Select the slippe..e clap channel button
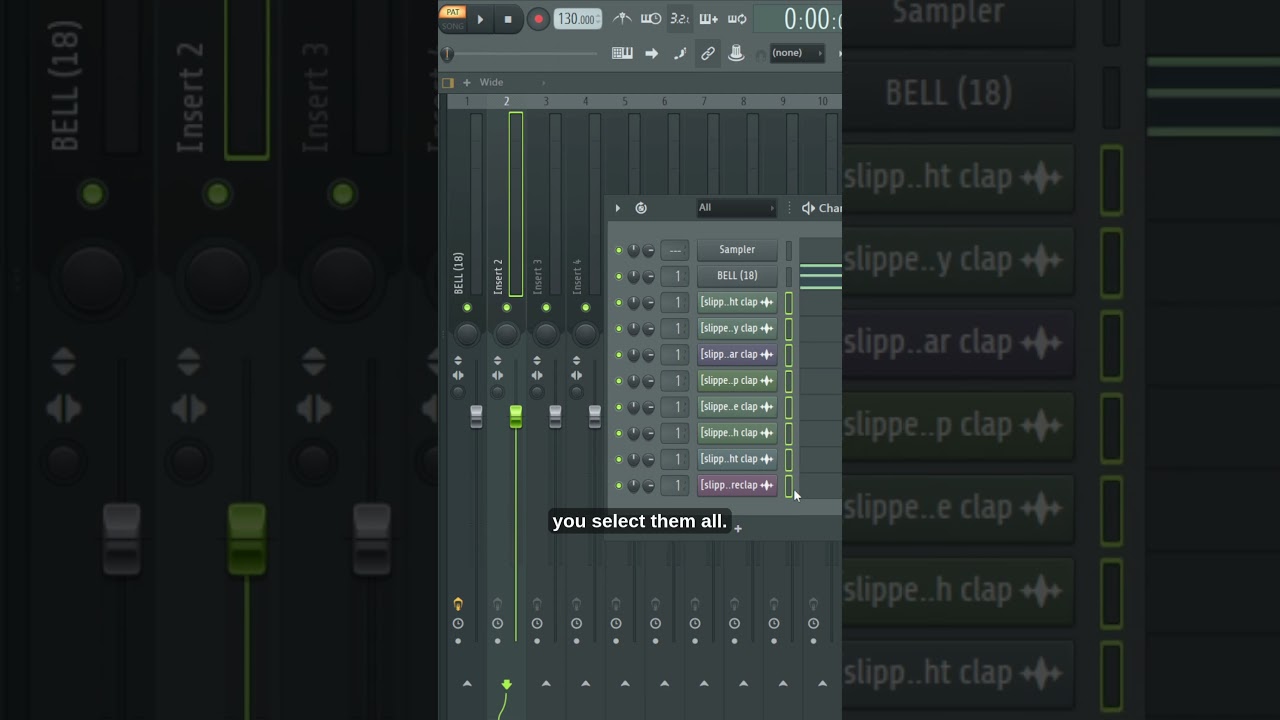1280x720 pixels. coord(737,407)
